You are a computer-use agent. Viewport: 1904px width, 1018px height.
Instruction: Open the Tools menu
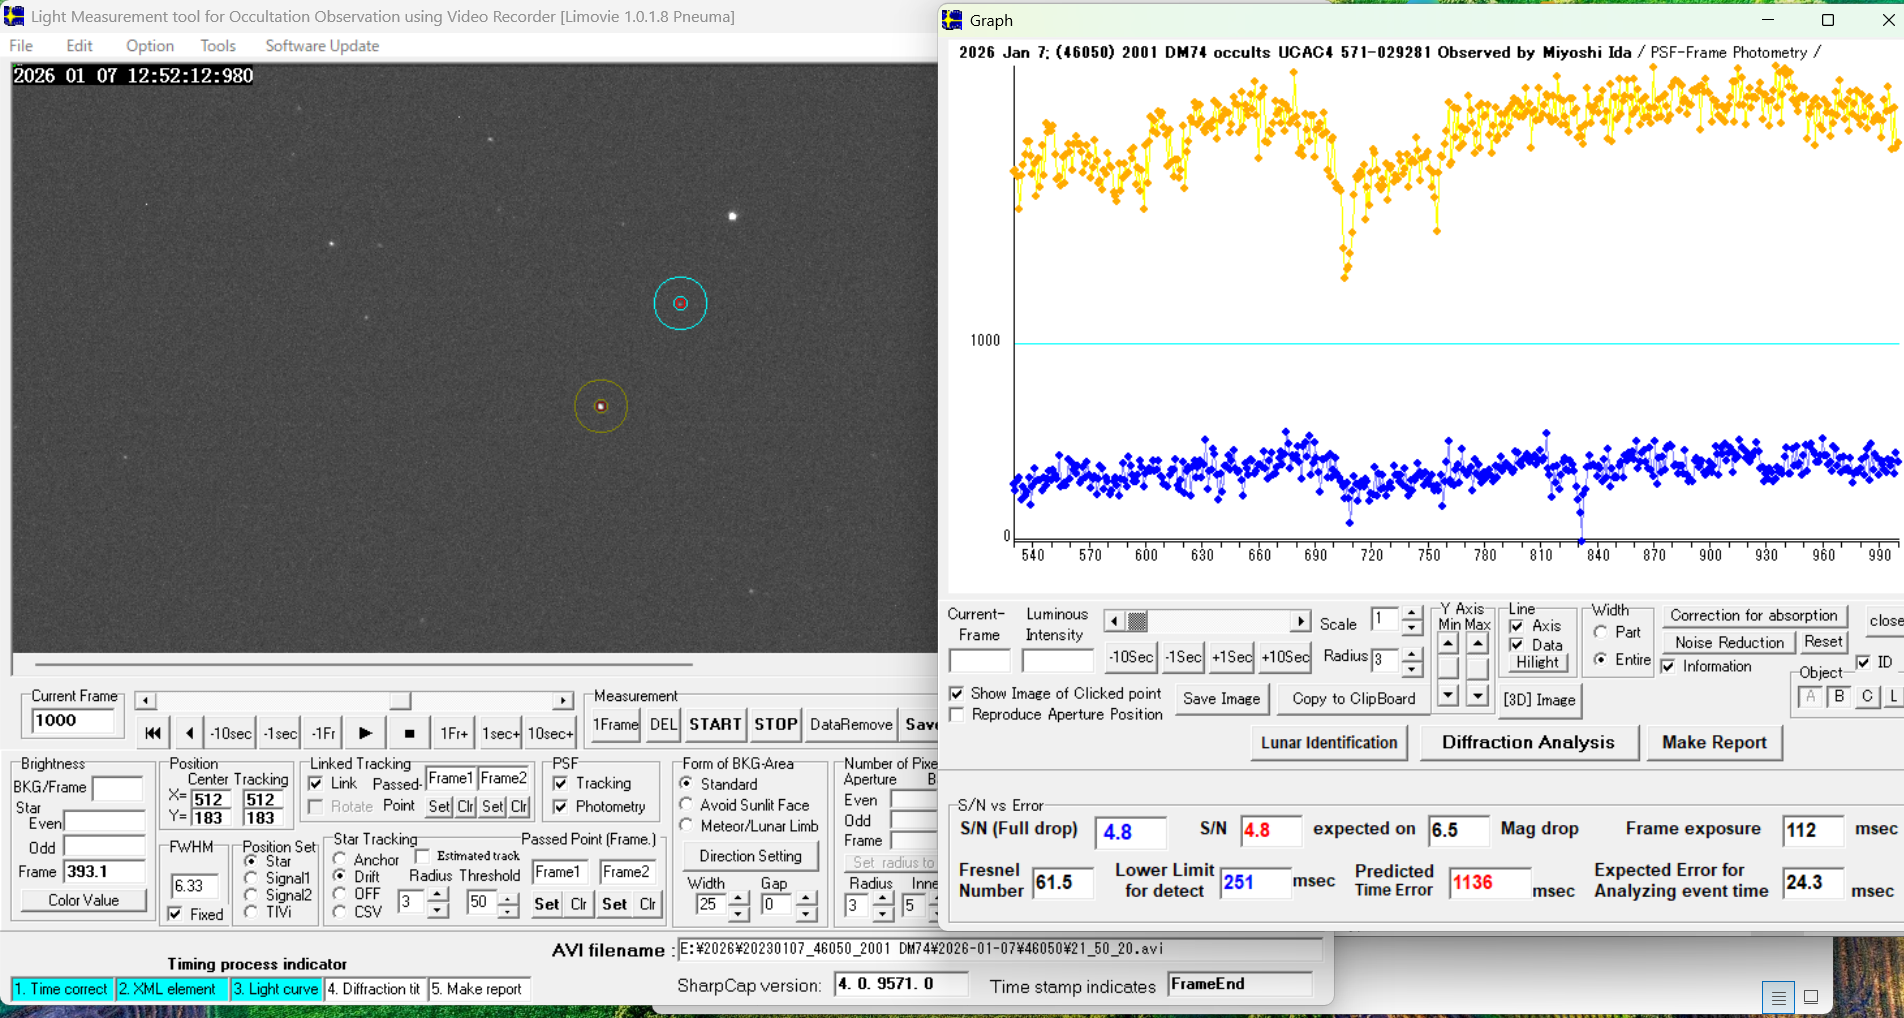(x=217, y=46)
